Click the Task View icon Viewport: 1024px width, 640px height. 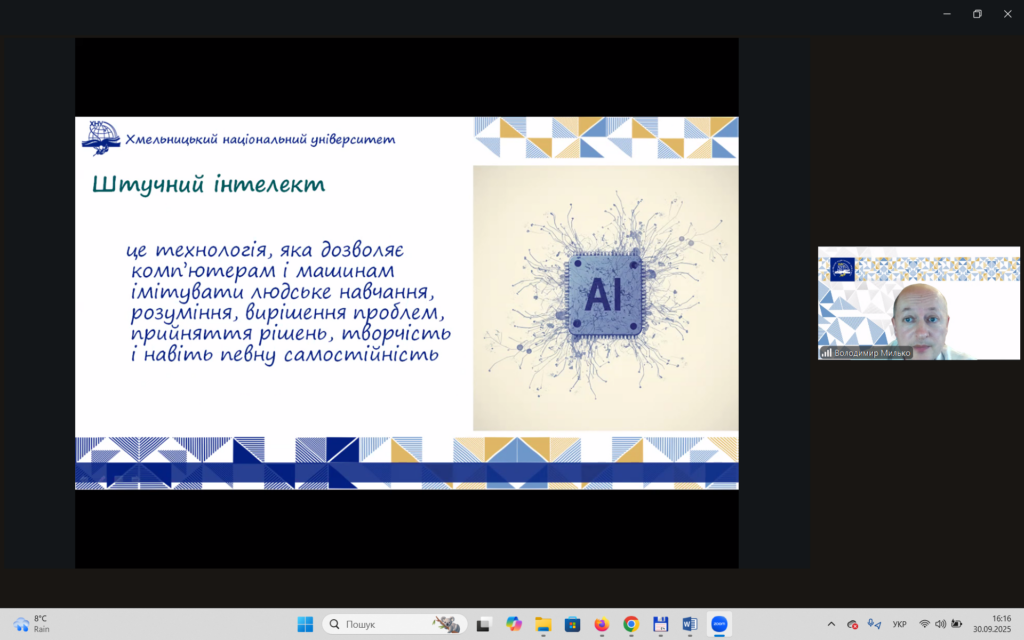pyautogui.click(x=484, y=624)
